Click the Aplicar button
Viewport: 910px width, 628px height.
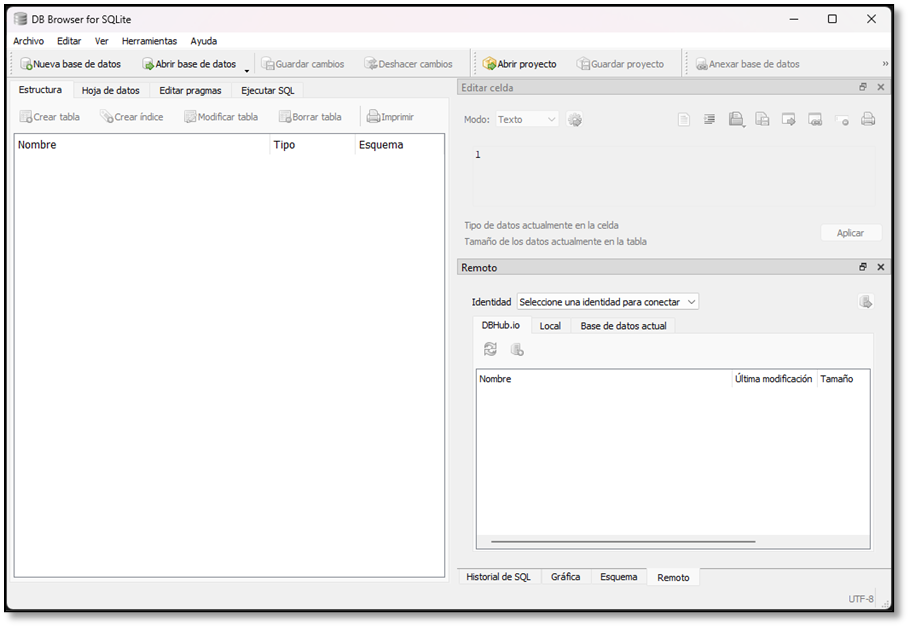click(x=850, y=233)
